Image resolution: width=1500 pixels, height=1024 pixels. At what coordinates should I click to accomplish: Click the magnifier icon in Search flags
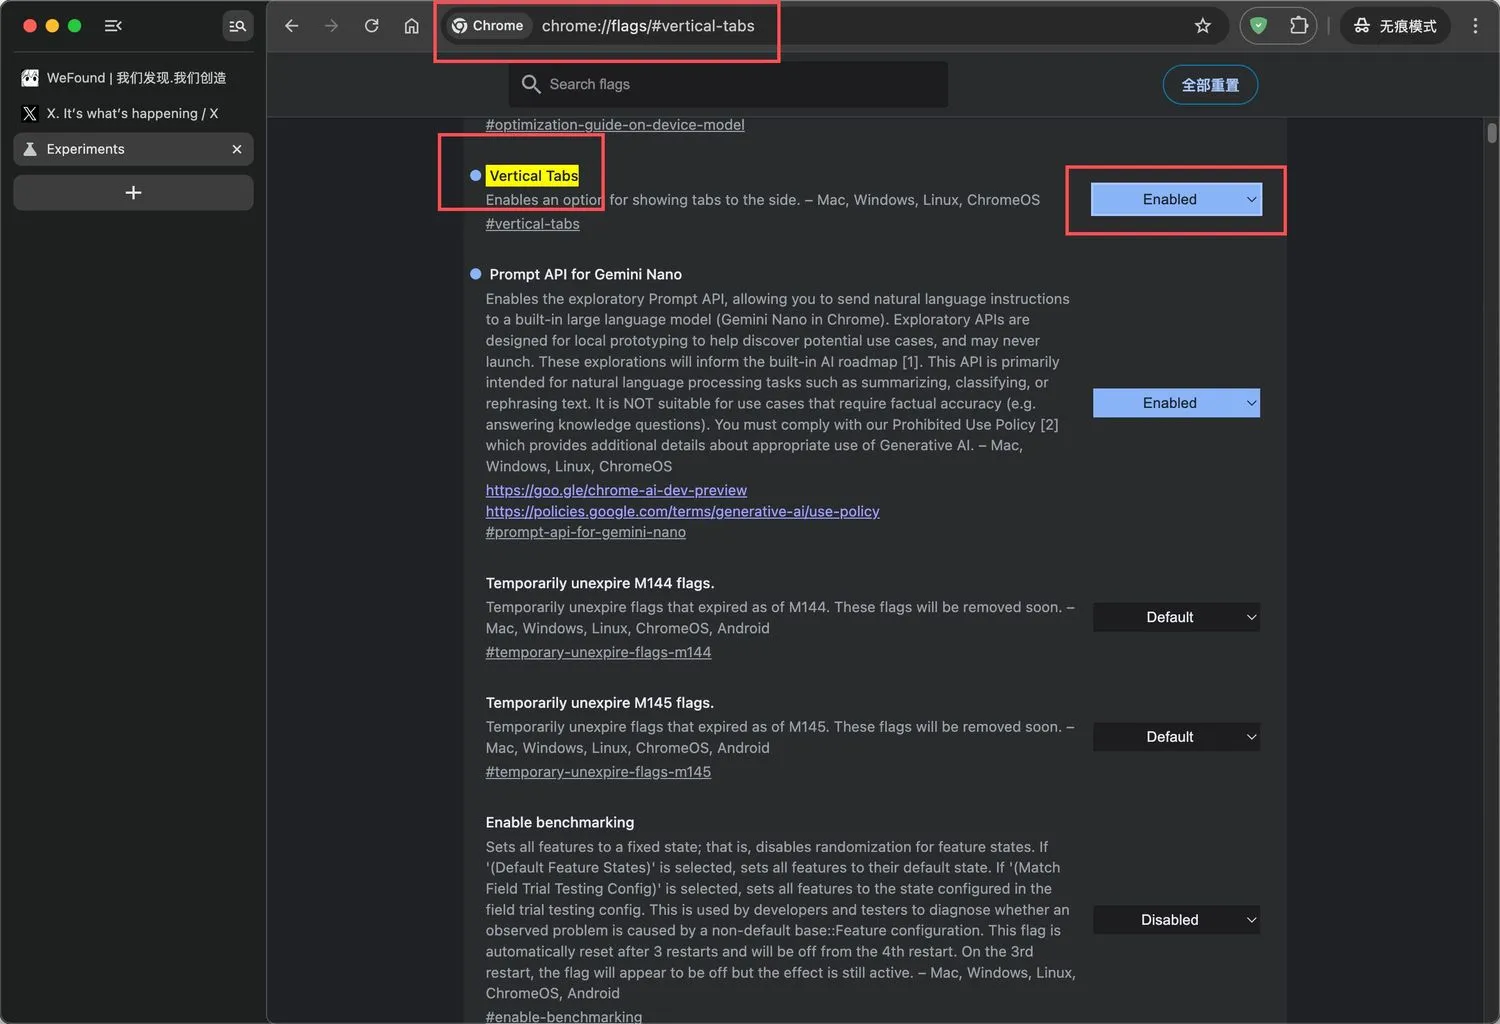click(x=531, y=84)
